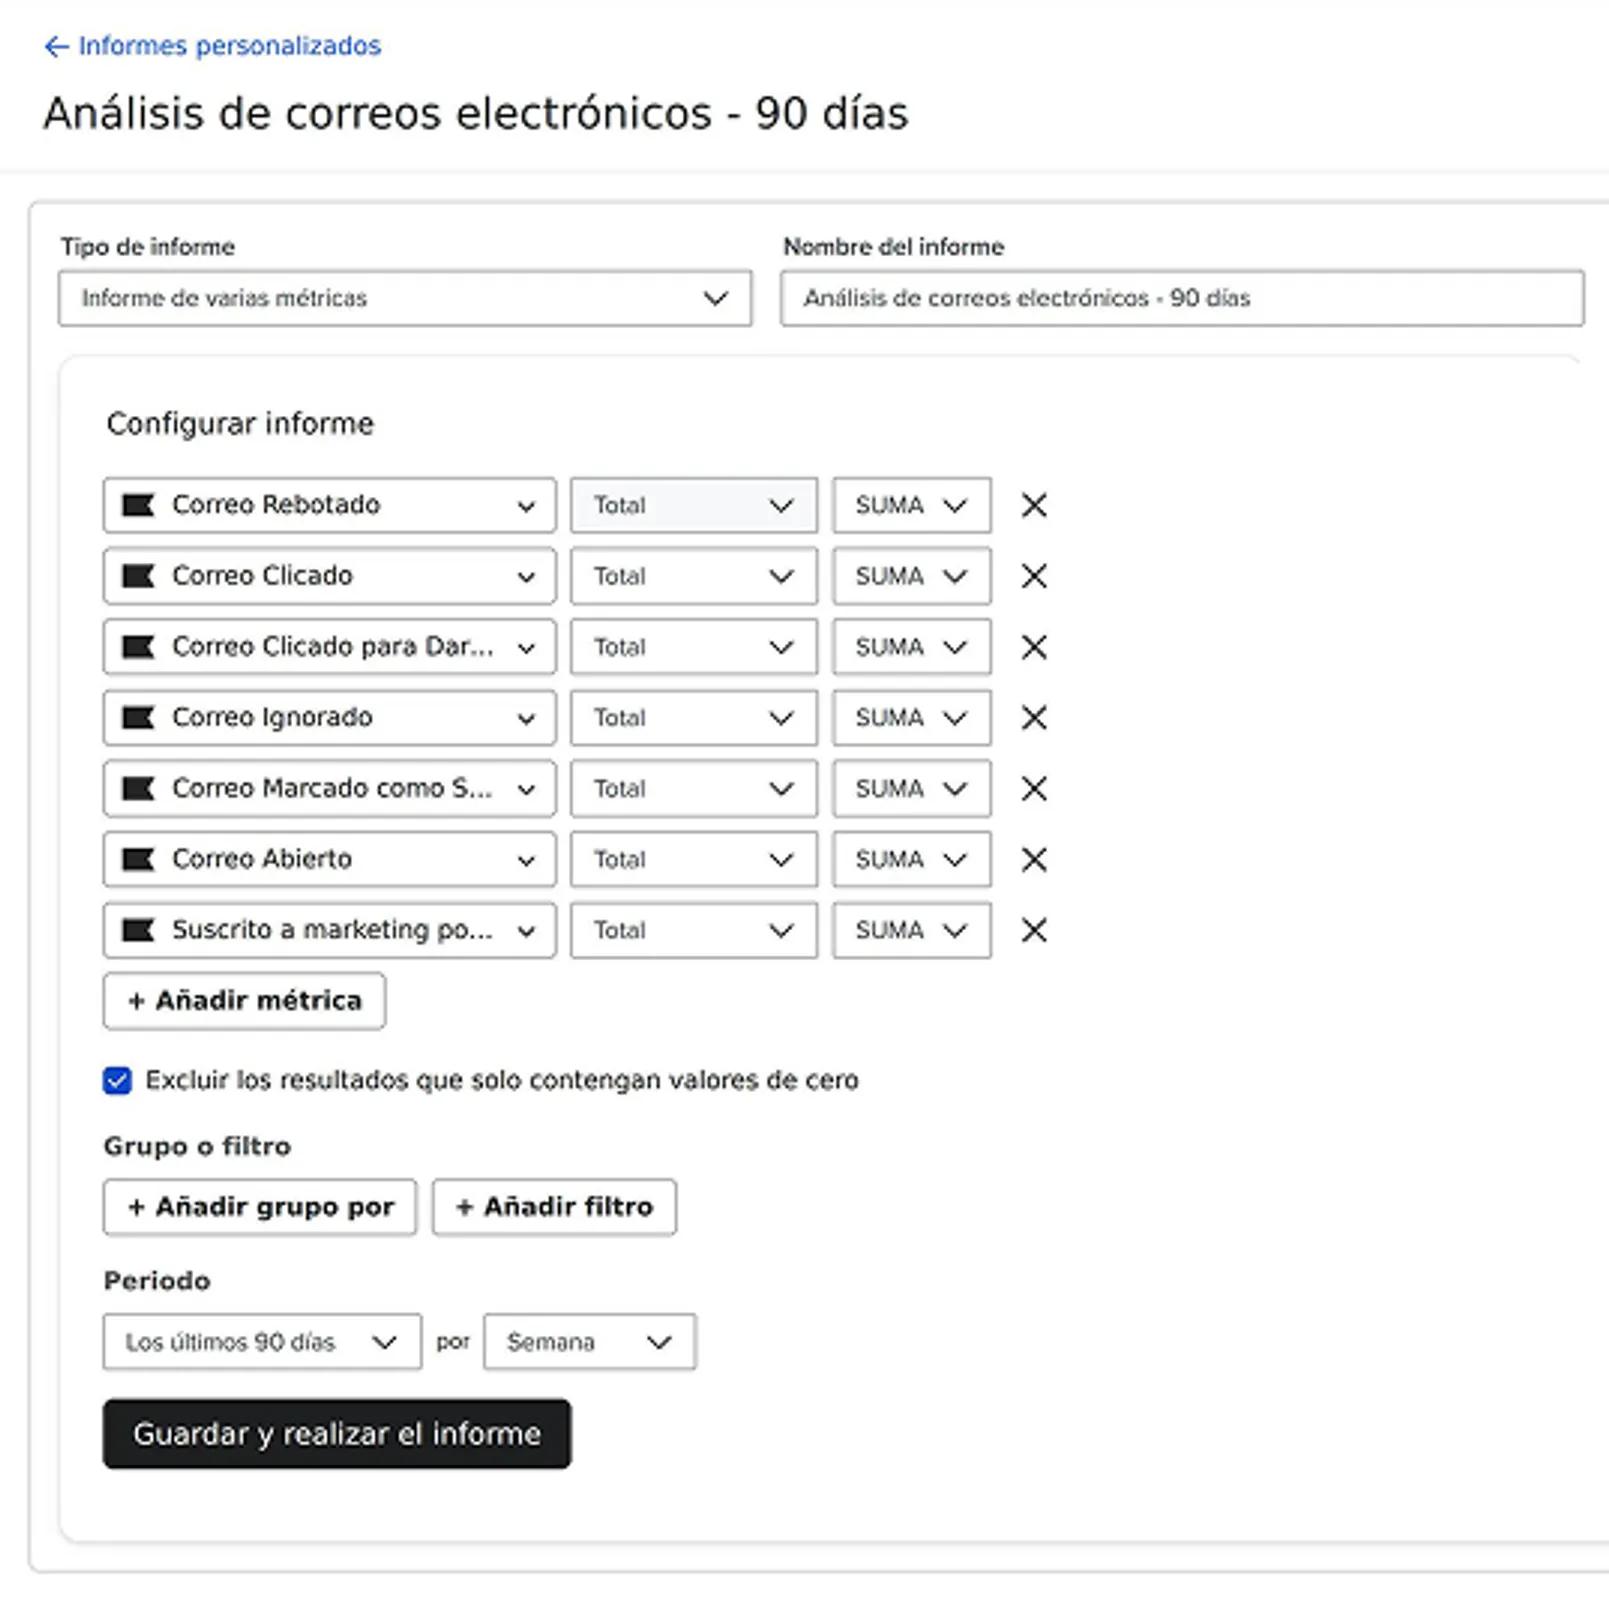This screenshot has height=1600, width=1609.
Task: Delete the Correo Ignorado metric with X
Action: click(x=1034, y=717)
